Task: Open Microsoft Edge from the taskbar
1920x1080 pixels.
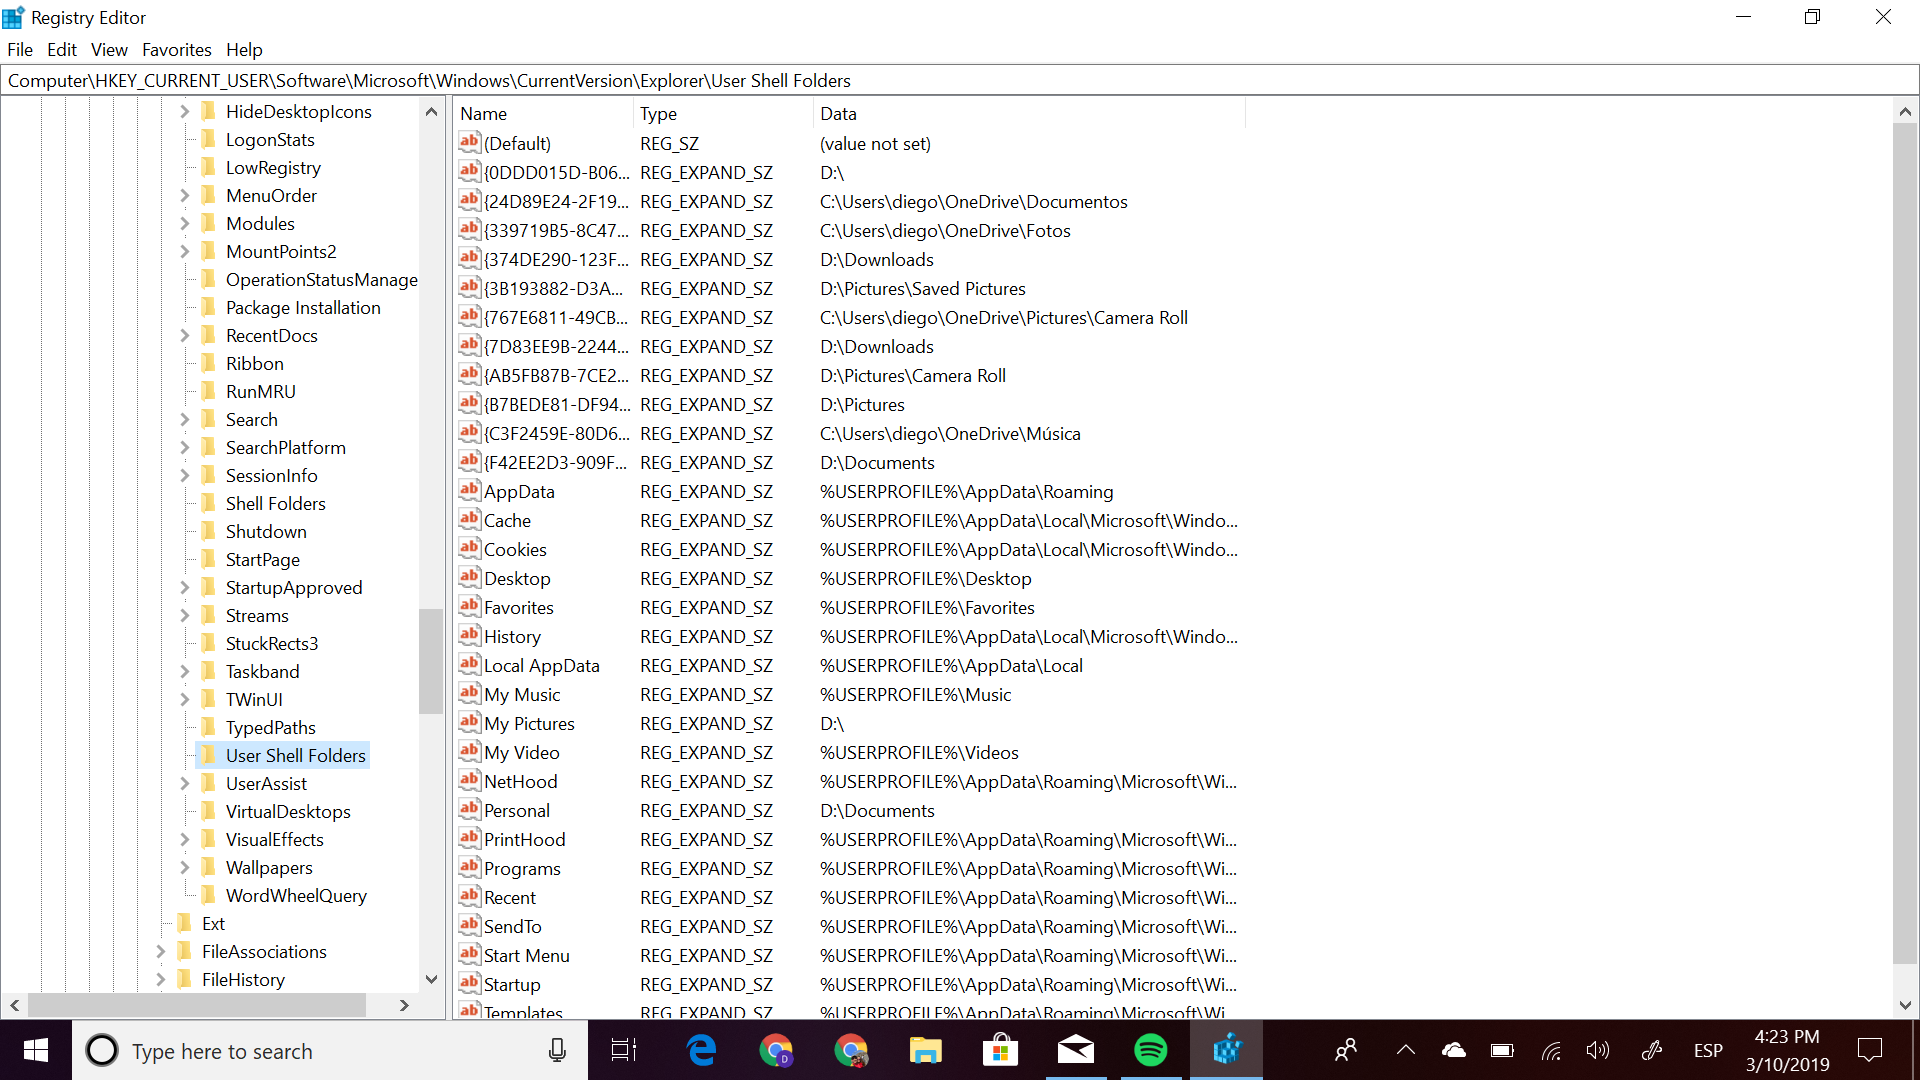Action: [x=702, y=1050]
